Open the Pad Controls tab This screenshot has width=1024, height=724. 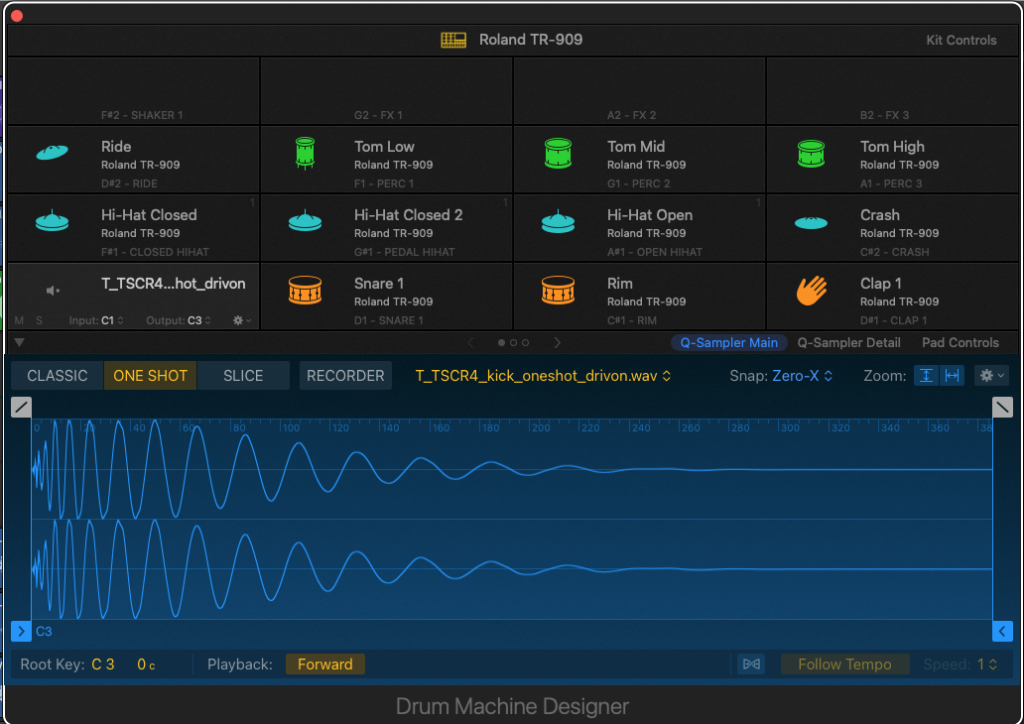click(x=960, y=342)
